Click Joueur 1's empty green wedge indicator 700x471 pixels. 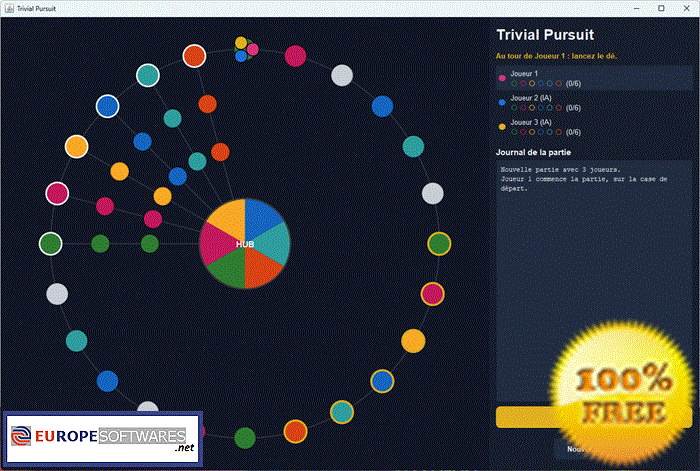point(514,83)
